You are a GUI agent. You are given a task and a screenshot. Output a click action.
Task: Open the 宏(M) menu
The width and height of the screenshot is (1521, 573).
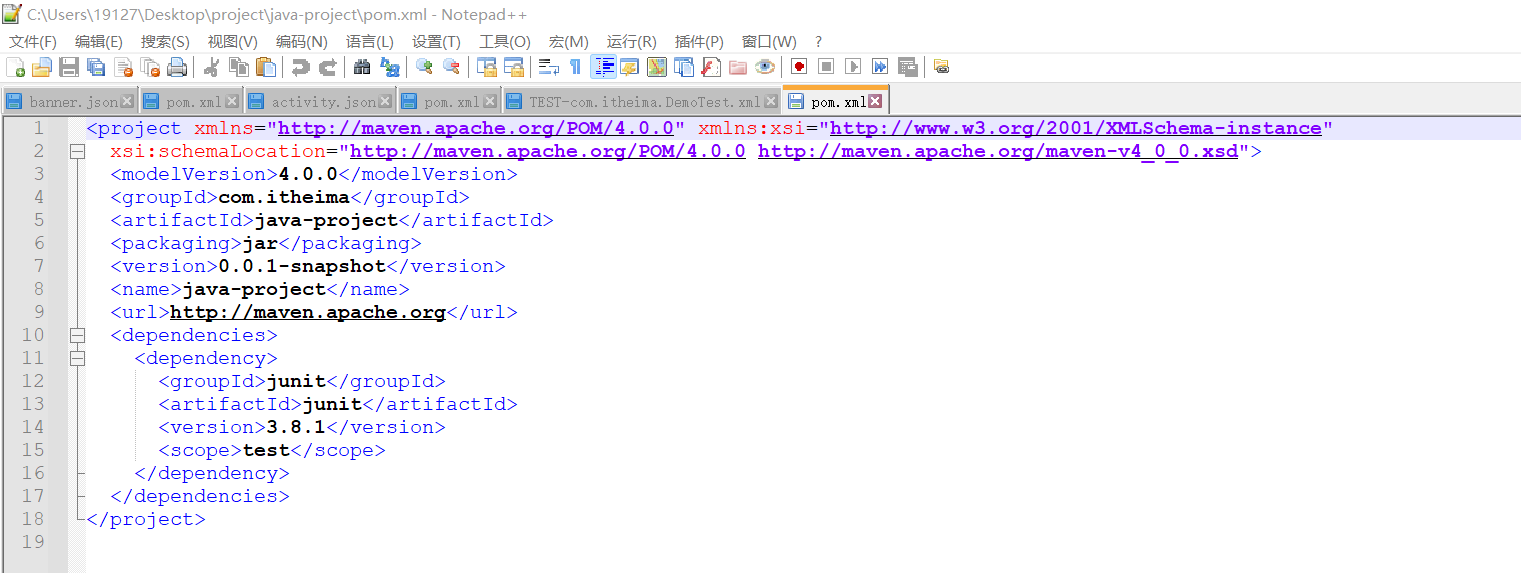[x=569, y=41]
